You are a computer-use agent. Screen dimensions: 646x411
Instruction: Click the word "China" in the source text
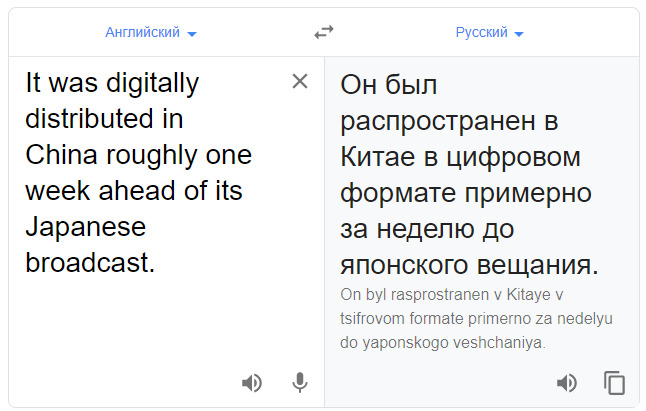click(x=60, y=155)
